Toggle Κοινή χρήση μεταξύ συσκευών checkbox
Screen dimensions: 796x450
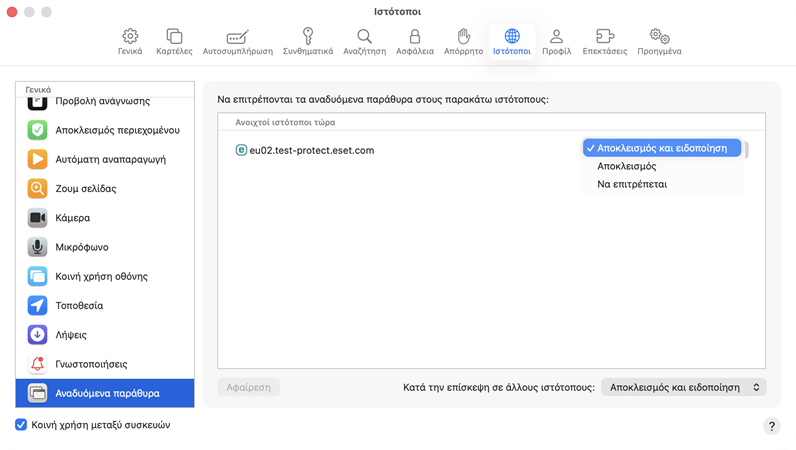tap(21, 425)
